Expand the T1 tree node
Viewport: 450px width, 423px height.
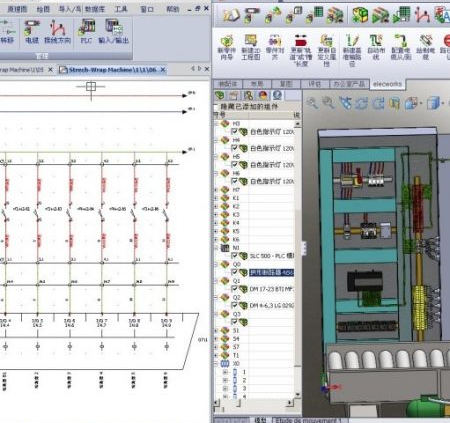[x=216, y=355]
